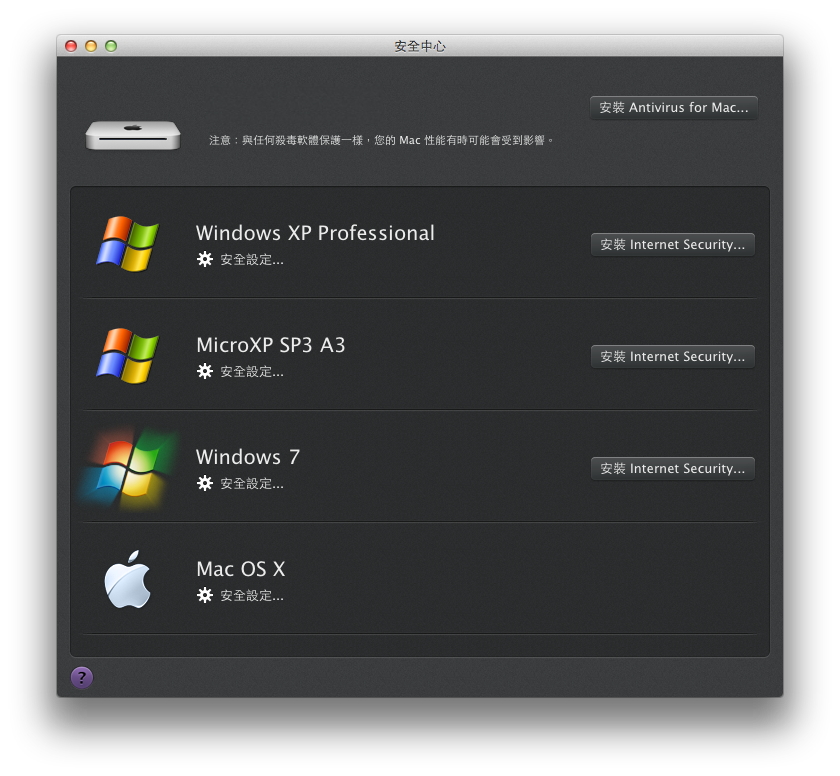The width and height of the screenshot is (840, 776).
Task: Install Internet Security for Windows 7
Action: (672, 469)
